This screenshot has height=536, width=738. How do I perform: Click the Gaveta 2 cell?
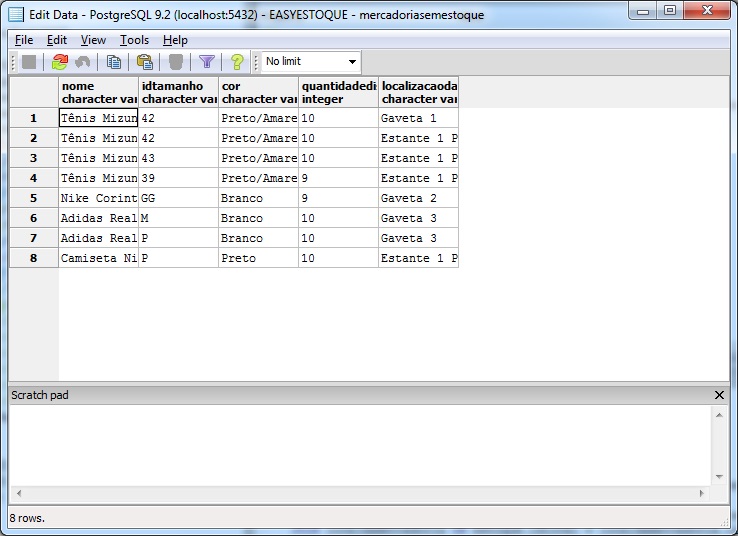coord(418,198)
